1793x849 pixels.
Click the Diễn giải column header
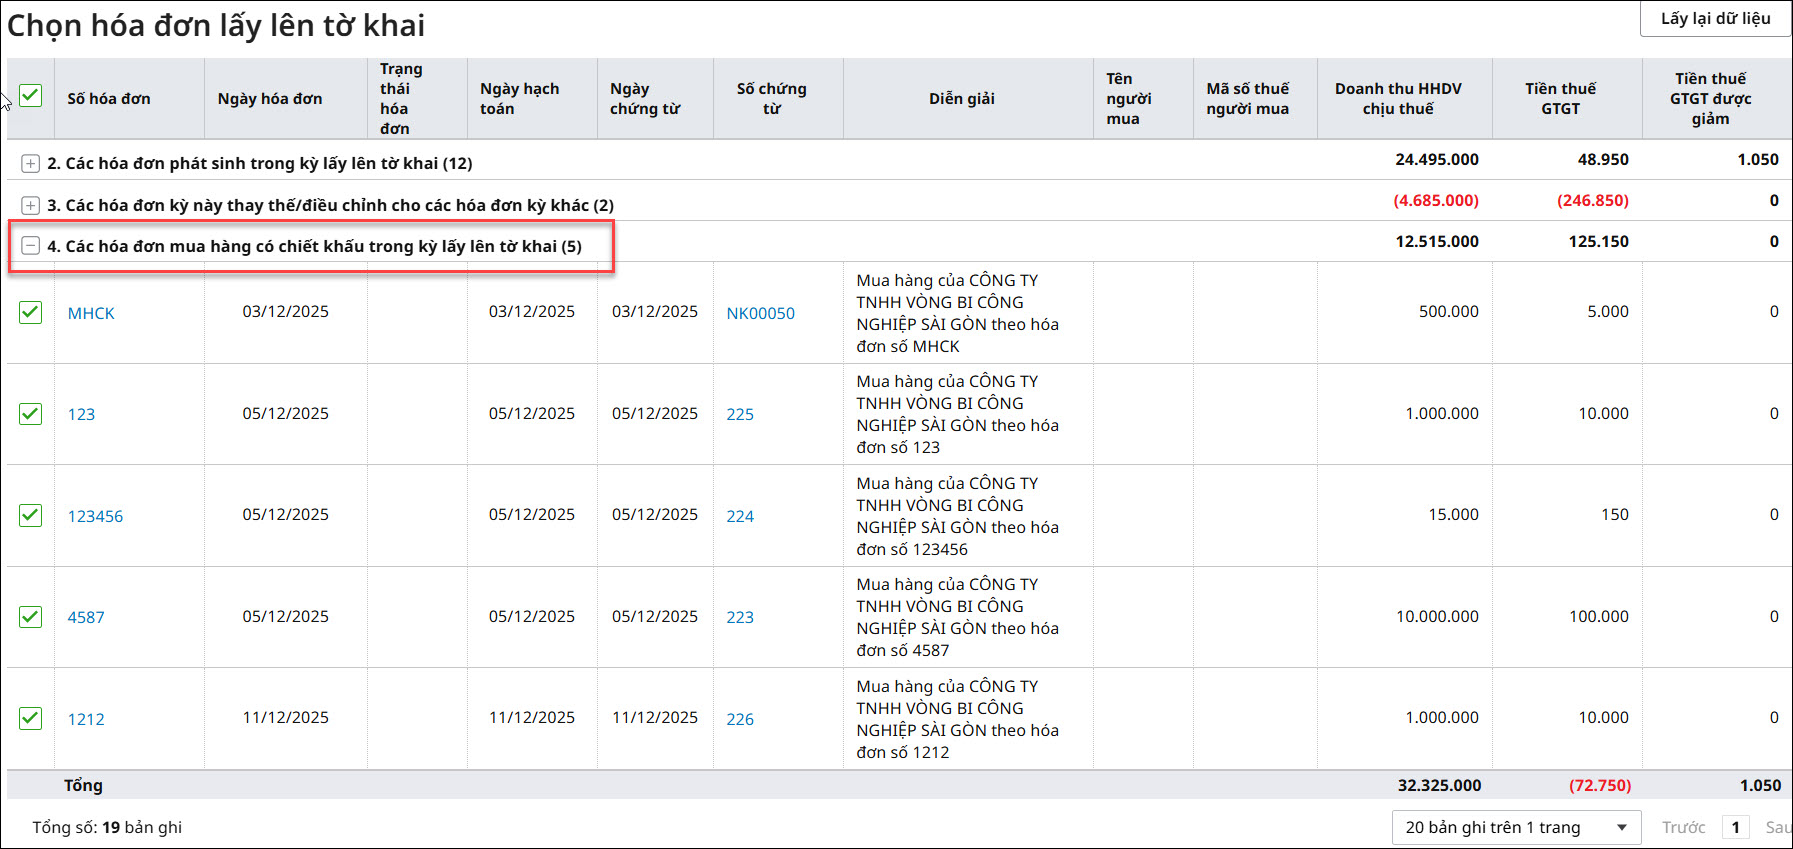[x=961, y=98]
